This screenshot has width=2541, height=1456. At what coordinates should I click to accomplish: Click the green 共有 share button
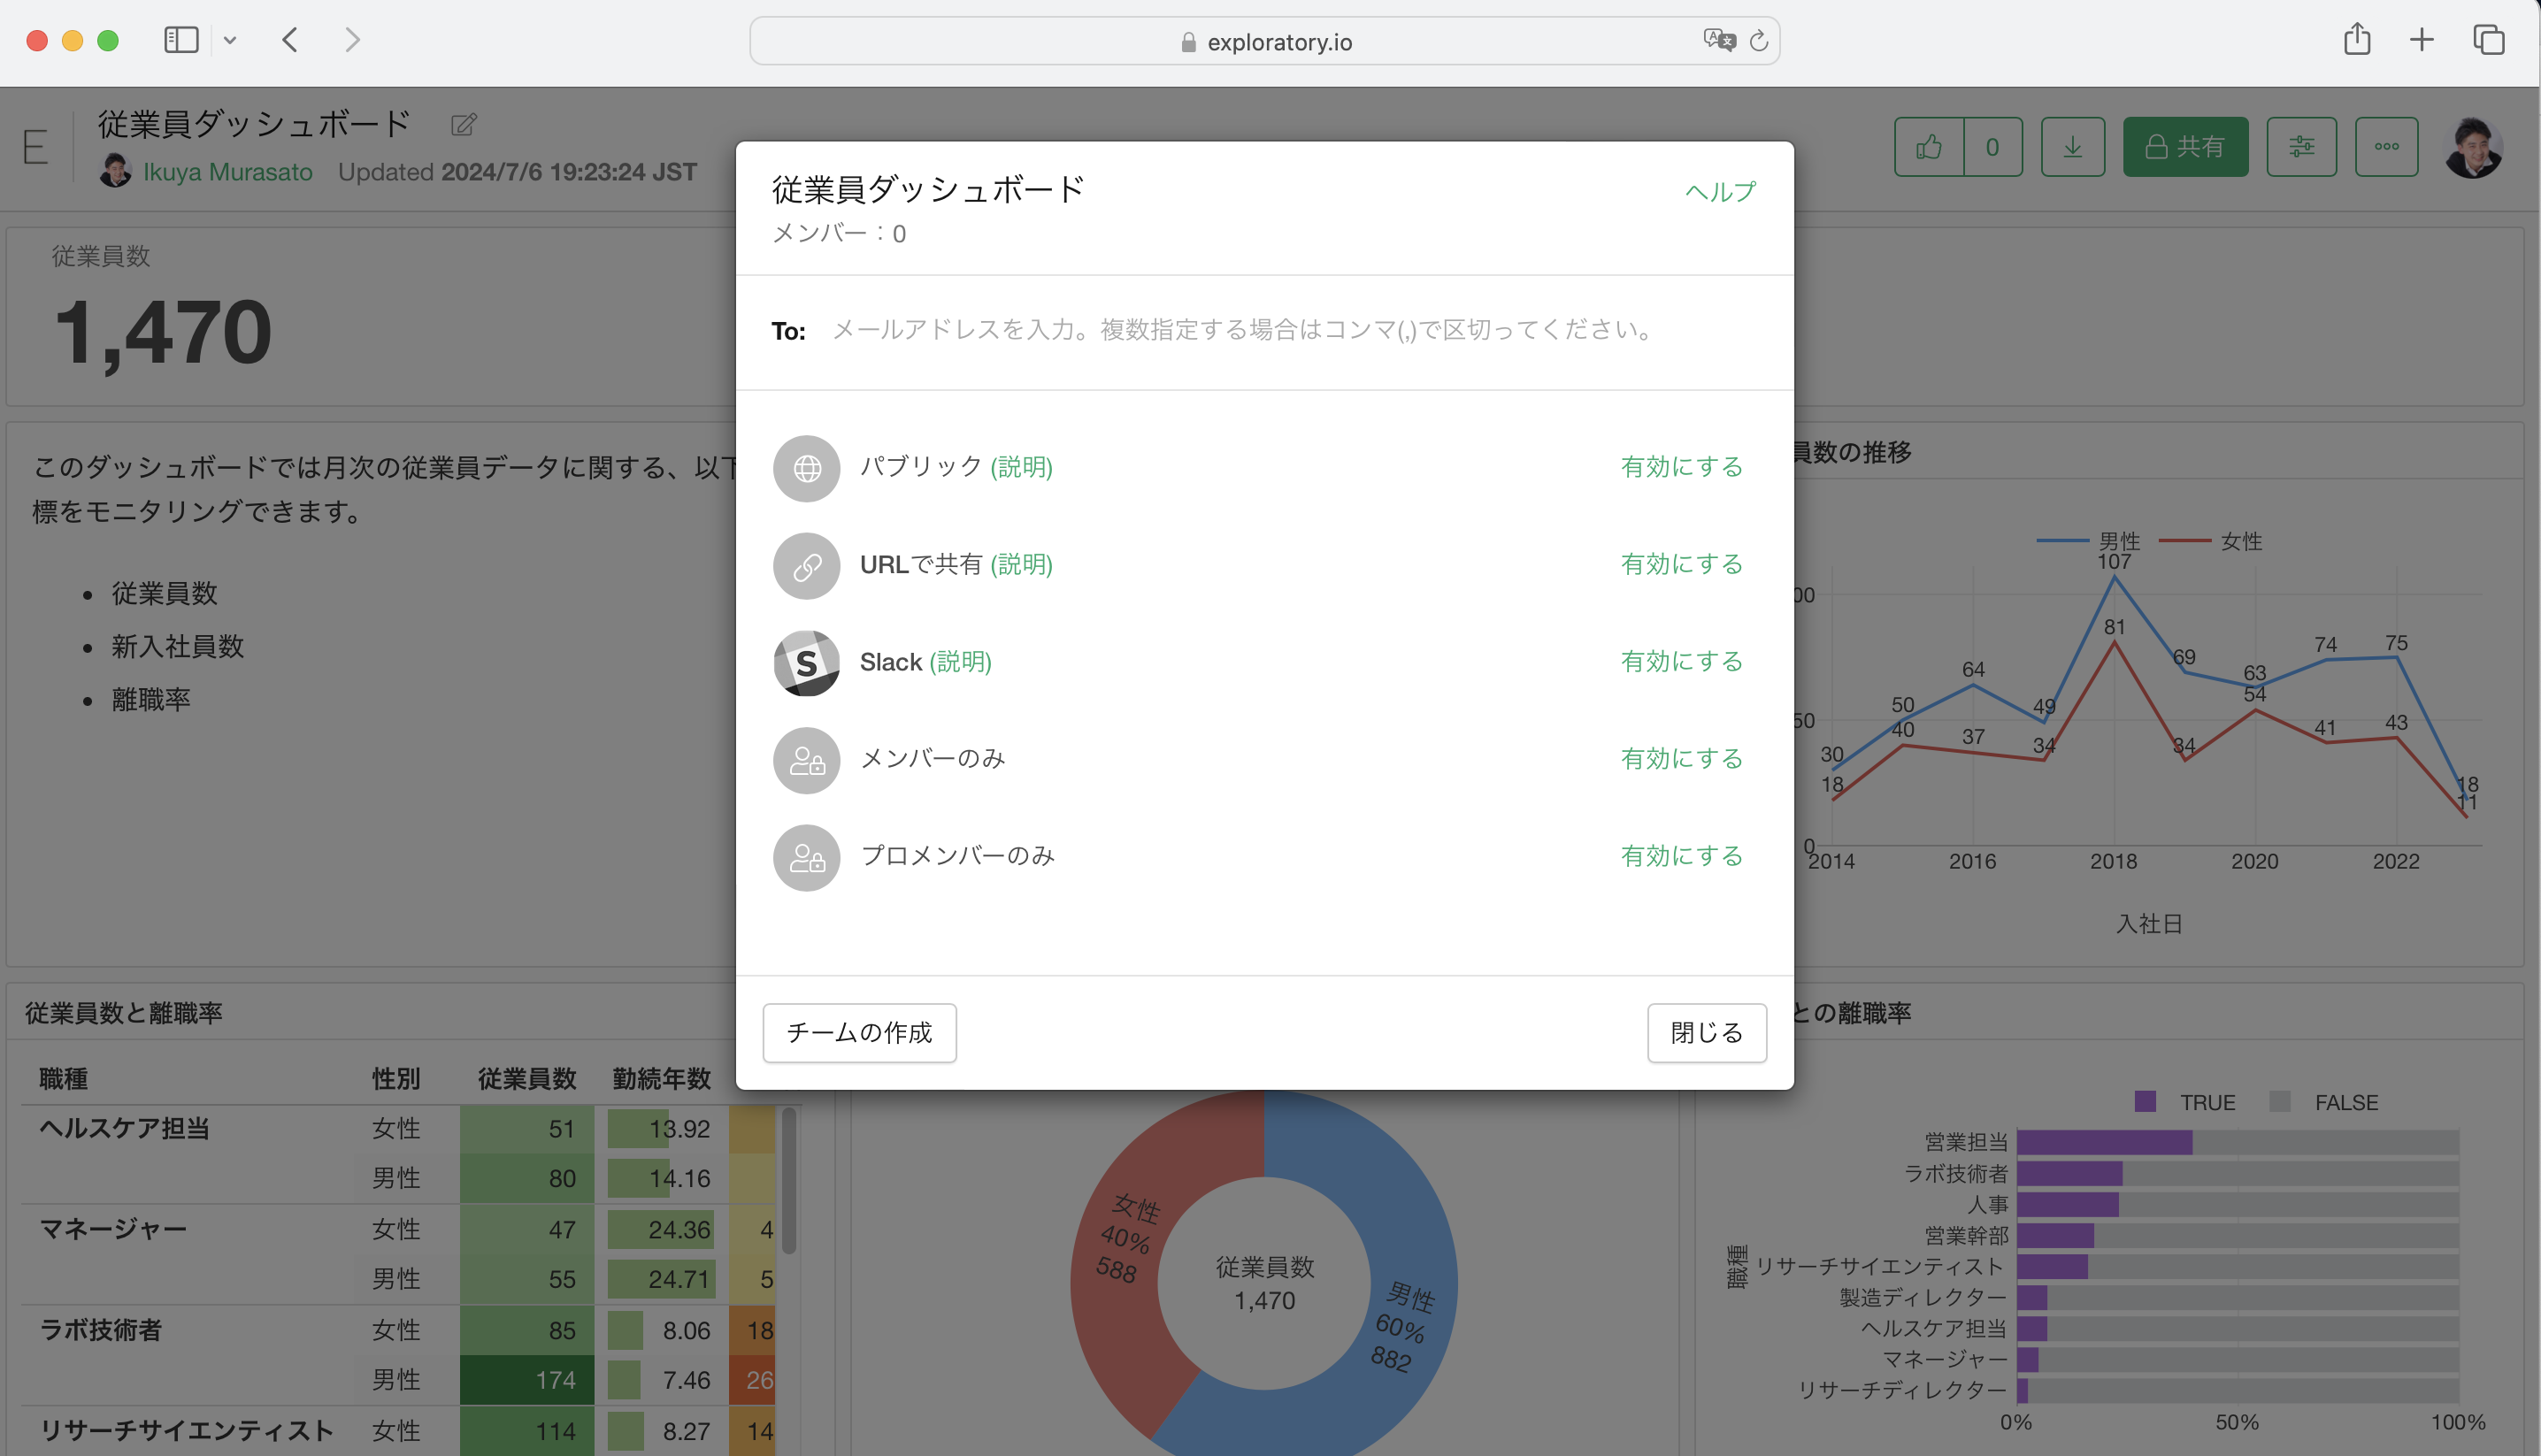2185,147
